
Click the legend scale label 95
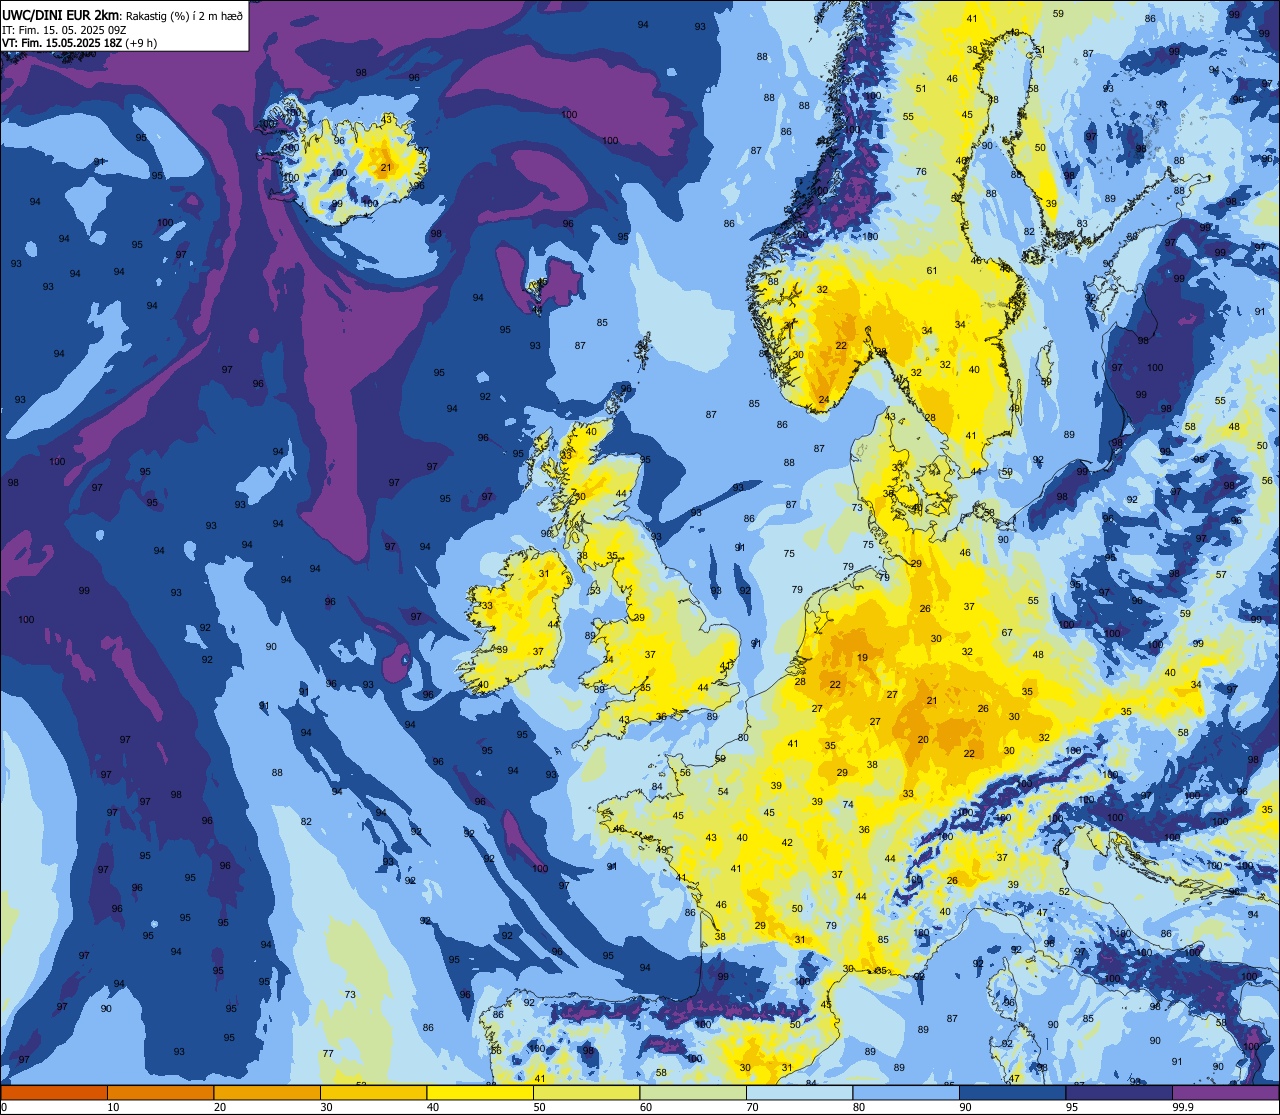coord(1072,1107)
